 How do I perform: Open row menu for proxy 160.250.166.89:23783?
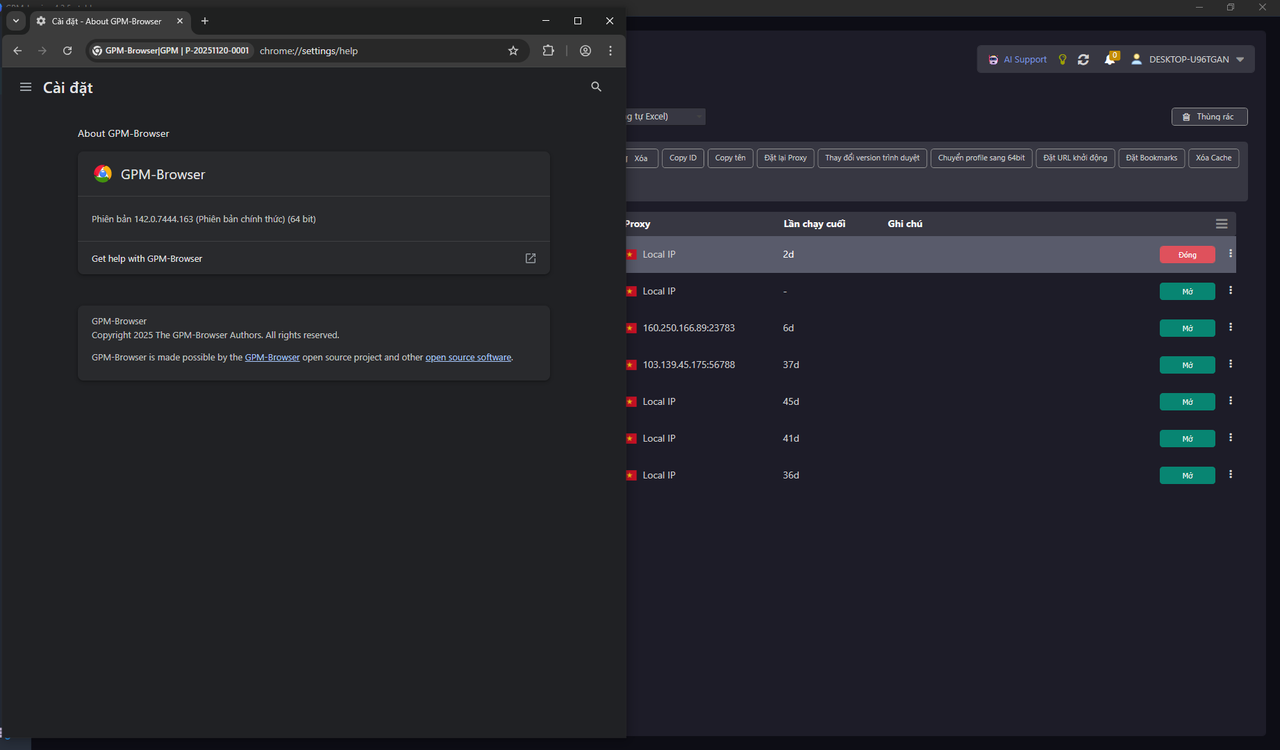[x=1230, y=328]
